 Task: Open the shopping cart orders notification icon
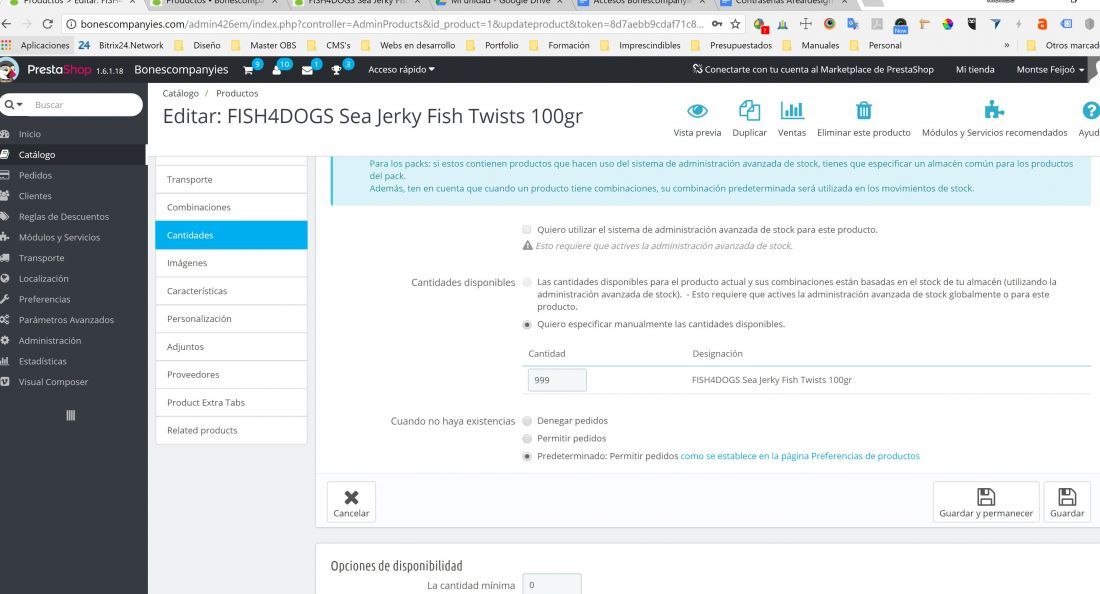(x=248, y=69)
